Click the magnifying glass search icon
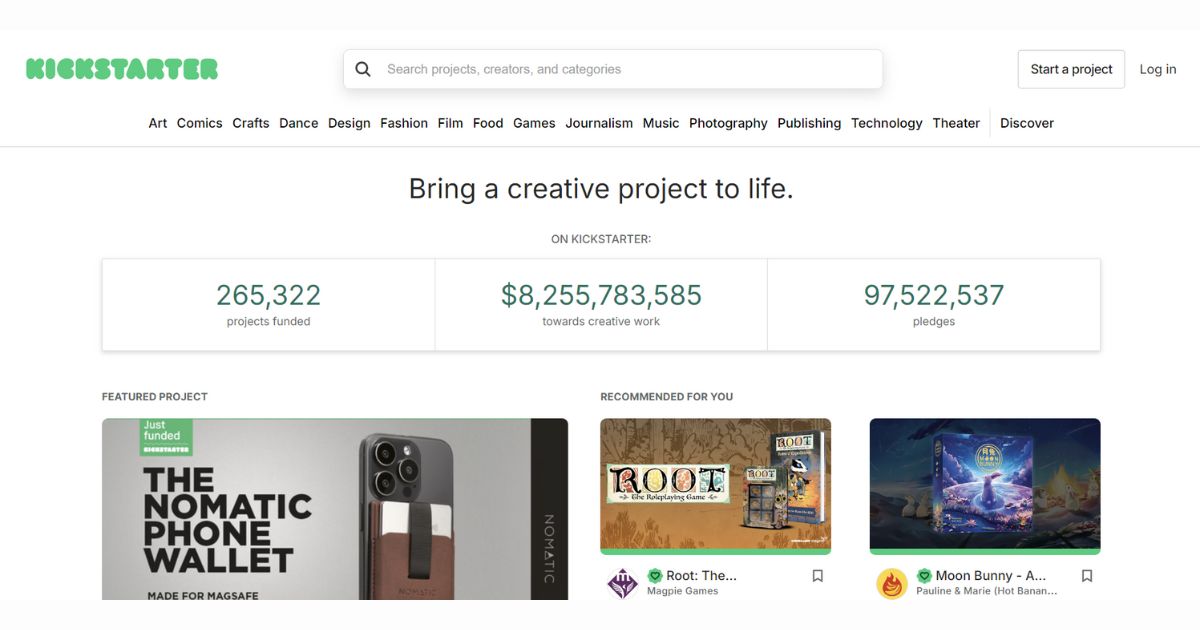This screenshot has height=630, width=1200. (363, 68)
